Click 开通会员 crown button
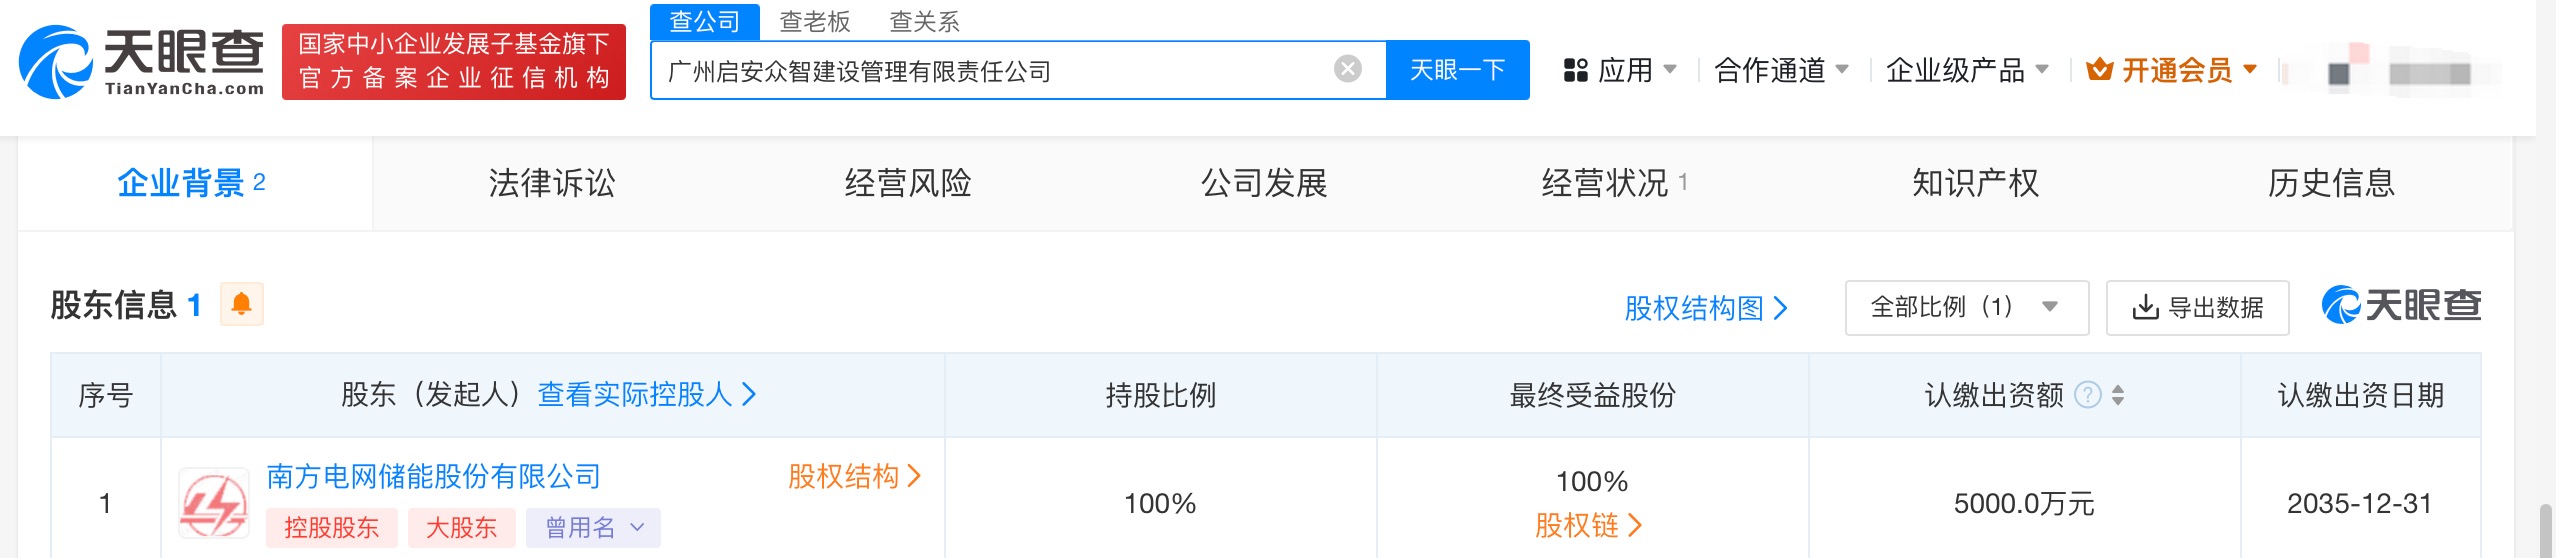2556x558 pixels. pos(2171,70)
